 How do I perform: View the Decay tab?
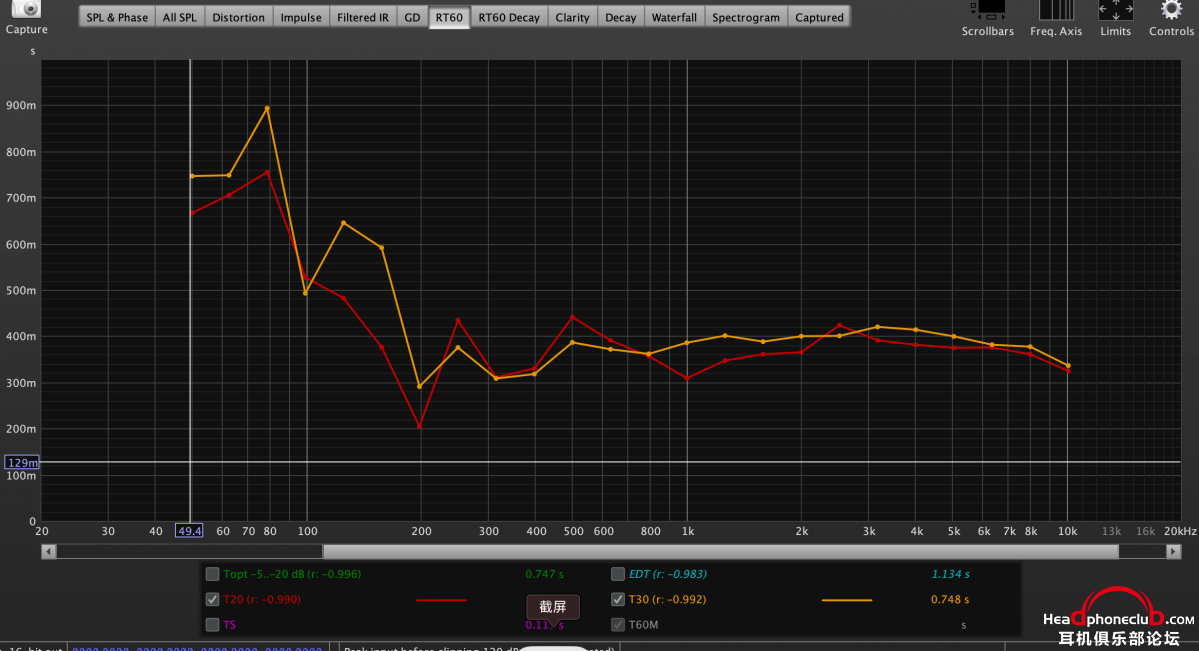tap(620, 17)
